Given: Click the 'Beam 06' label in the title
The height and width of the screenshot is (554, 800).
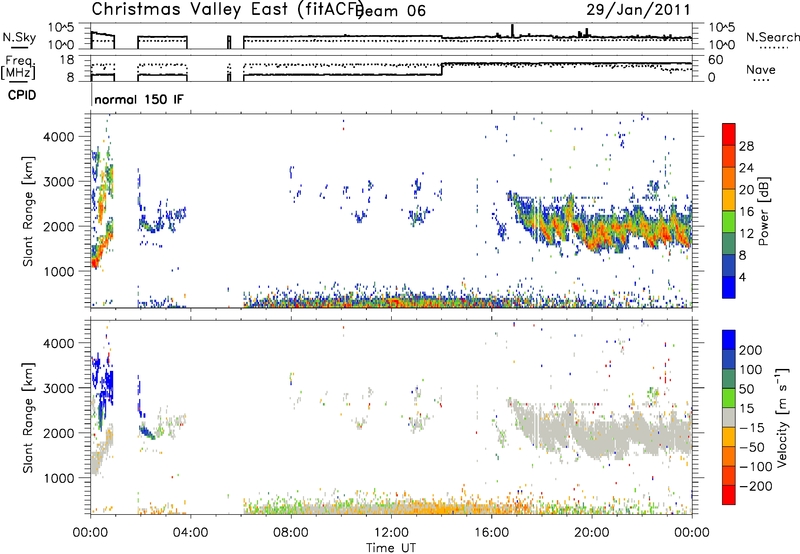Looking at the screenshot, I should 392,11.
